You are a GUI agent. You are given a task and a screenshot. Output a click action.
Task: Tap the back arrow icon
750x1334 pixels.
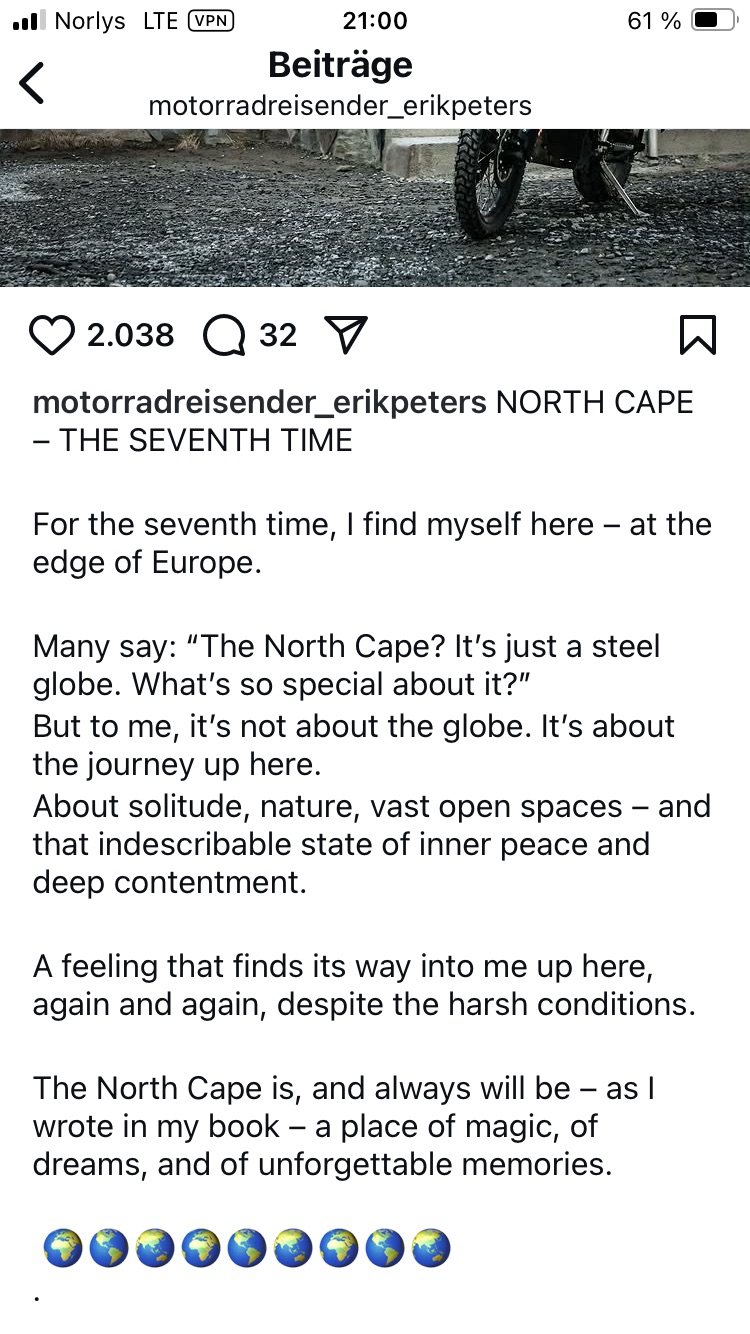pos(33,83)
